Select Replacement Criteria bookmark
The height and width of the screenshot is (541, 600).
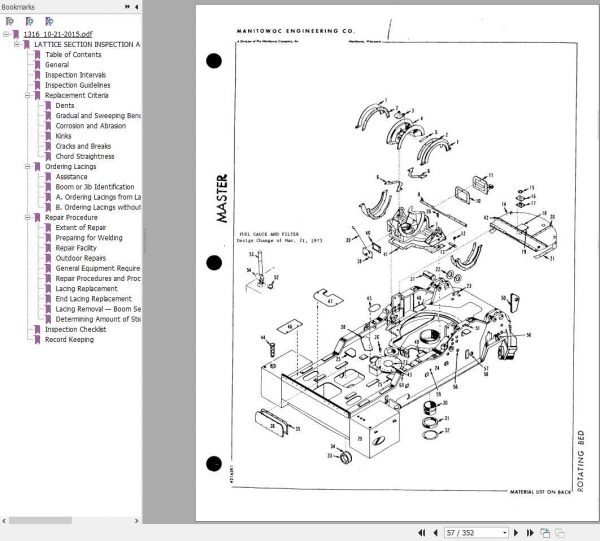tap(77, 95)
